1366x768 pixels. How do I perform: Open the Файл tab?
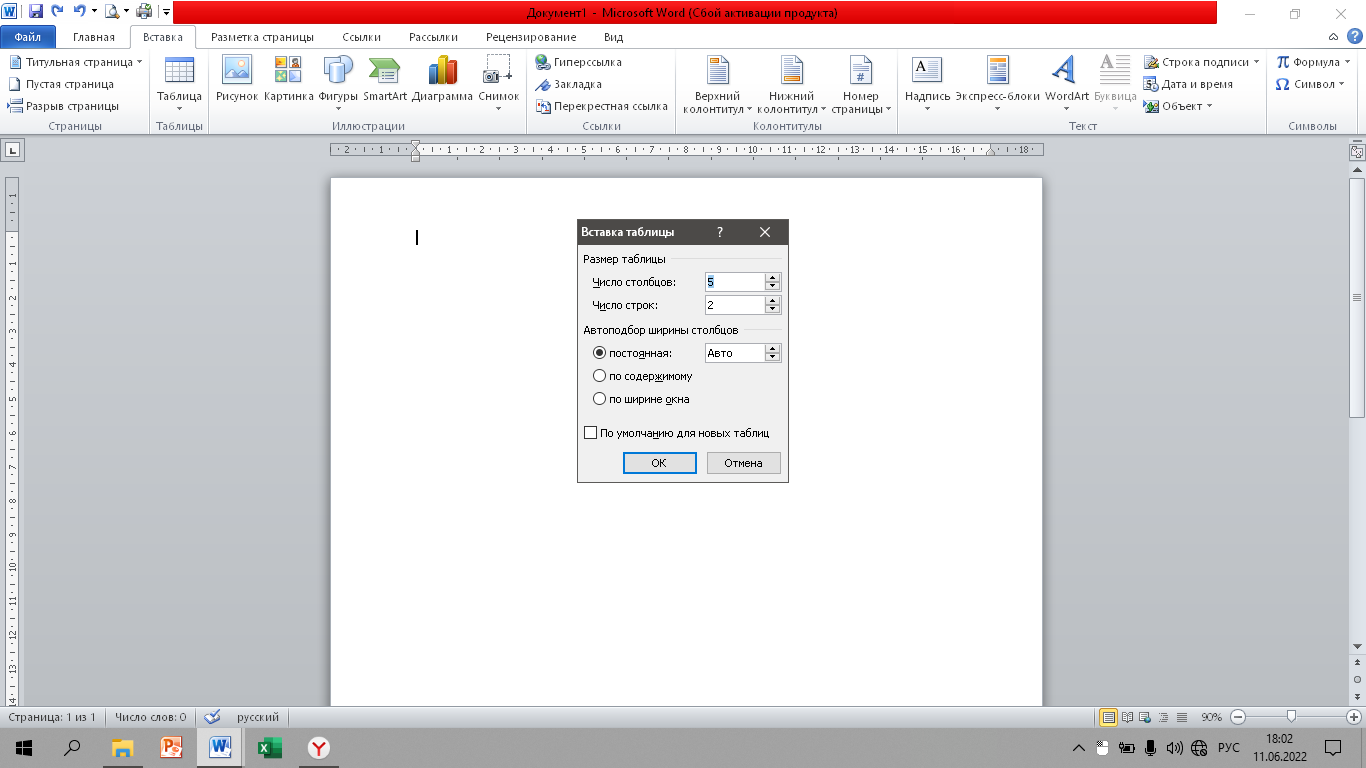28,37
